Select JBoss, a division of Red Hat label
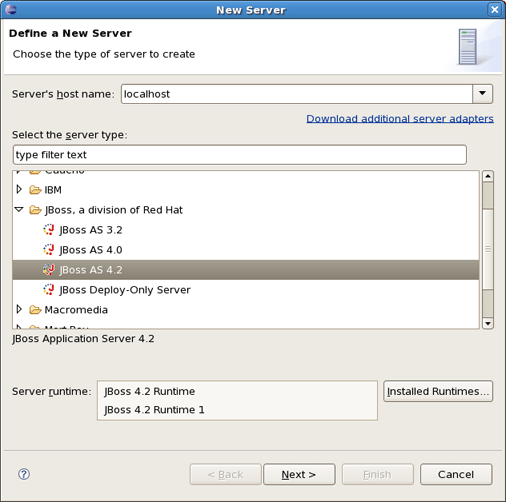This screenshot has width=506, height=502. click(x=114, y=210)
